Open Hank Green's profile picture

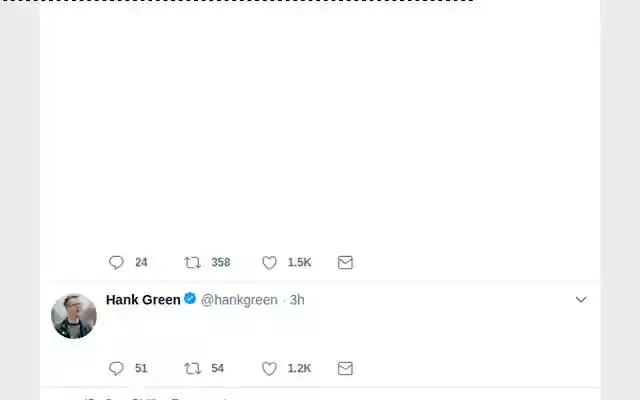pos(74,316)
